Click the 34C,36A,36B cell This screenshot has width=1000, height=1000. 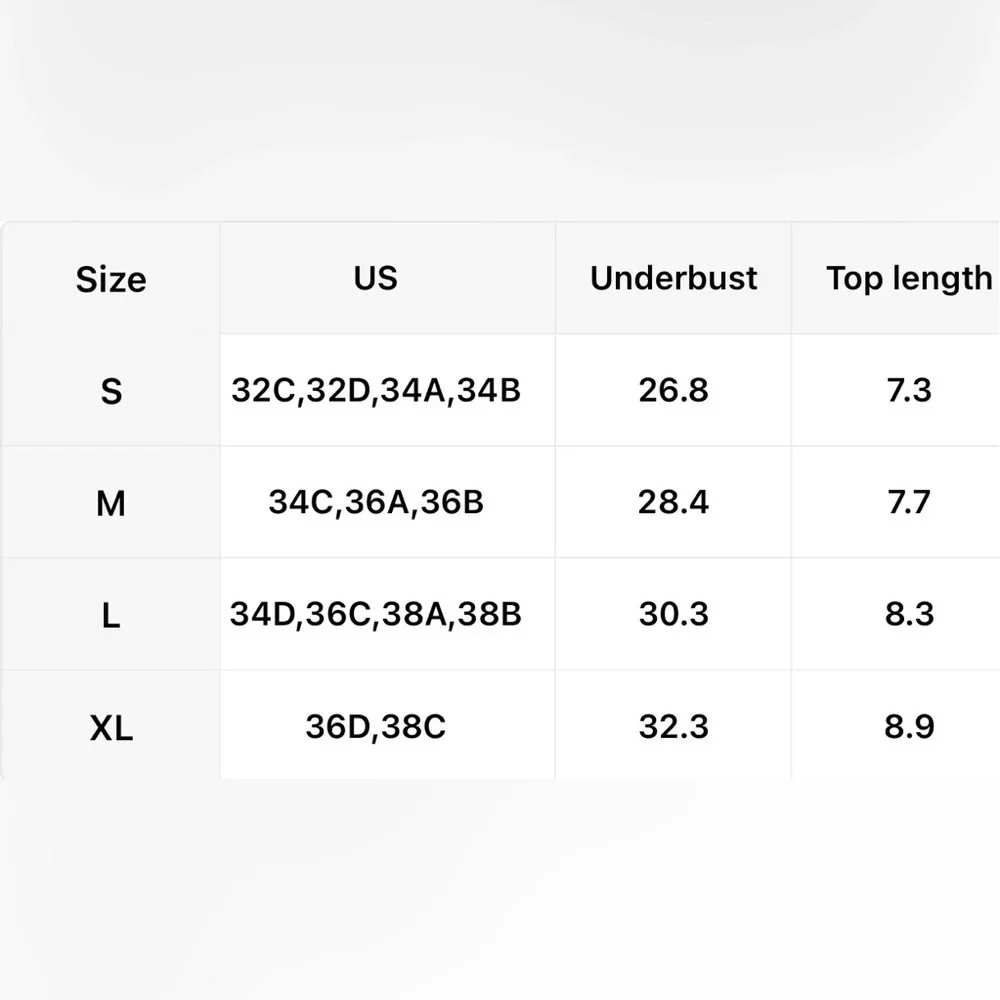click(x=376, y=503)
